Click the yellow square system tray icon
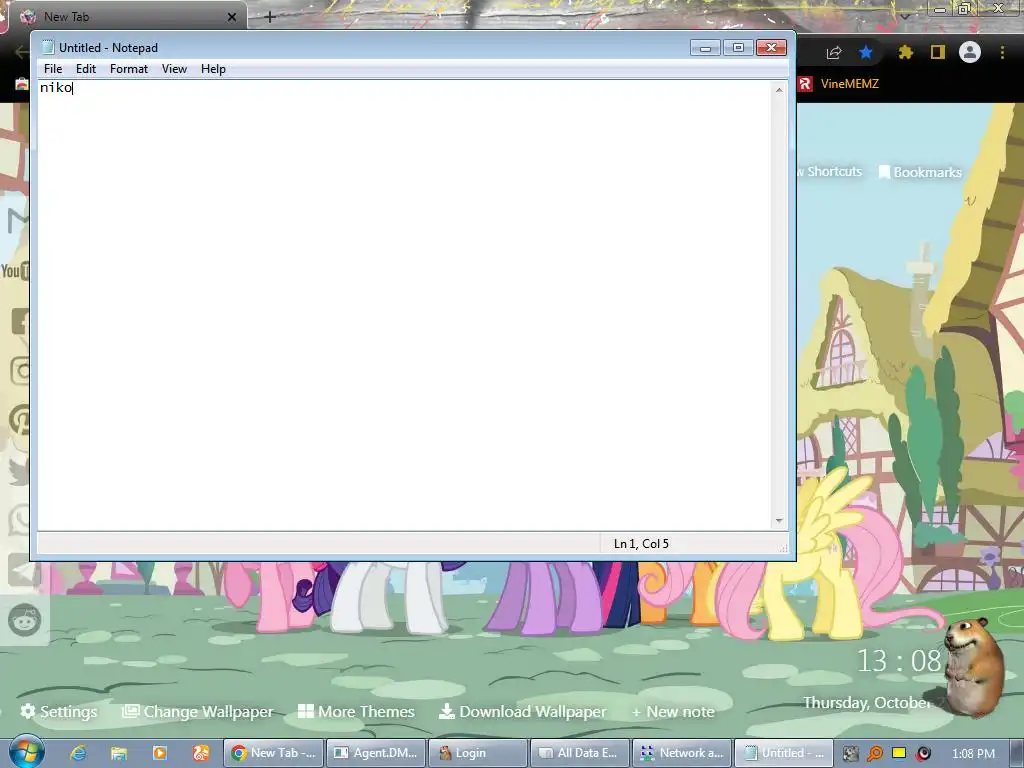This screenshot has height=768, width=1024. point(899,753)
